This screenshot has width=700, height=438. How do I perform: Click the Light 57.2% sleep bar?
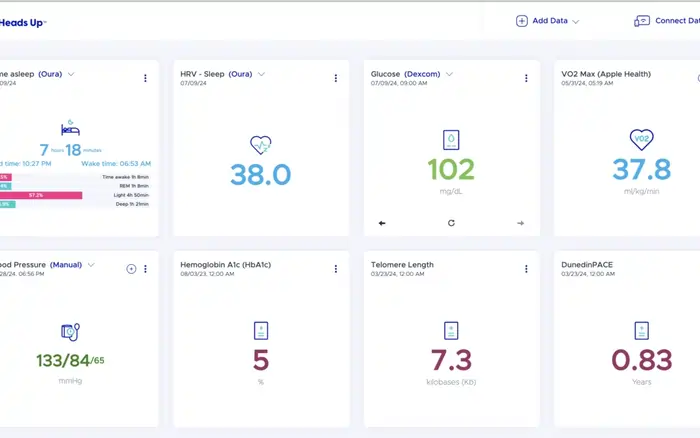tap(41, 195)
